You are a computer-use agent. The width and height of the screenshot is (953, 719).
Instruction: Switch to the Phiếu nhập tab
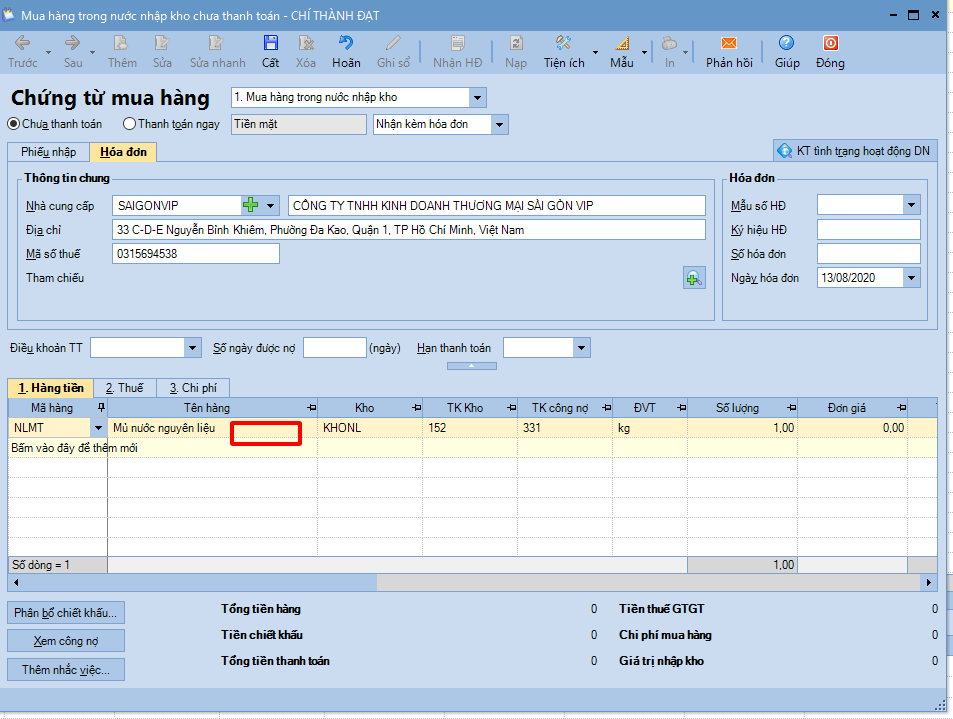48,152
